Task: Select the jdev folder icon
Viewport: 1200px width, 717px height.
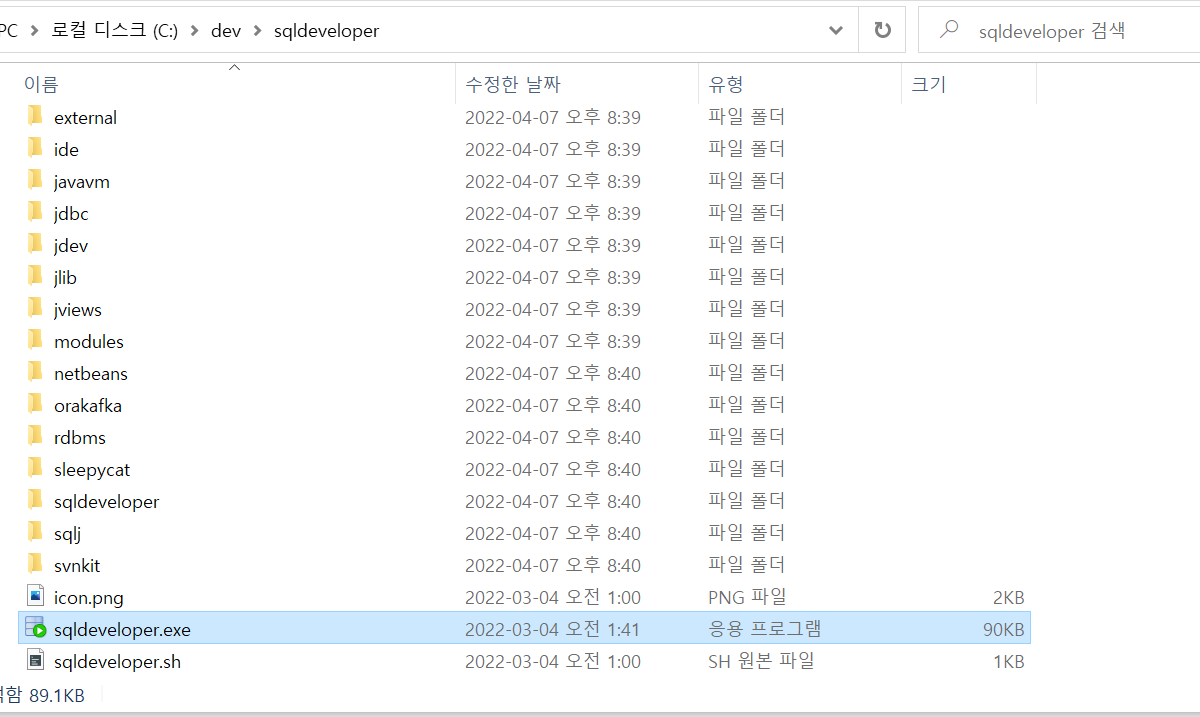Action: point(35,245)
